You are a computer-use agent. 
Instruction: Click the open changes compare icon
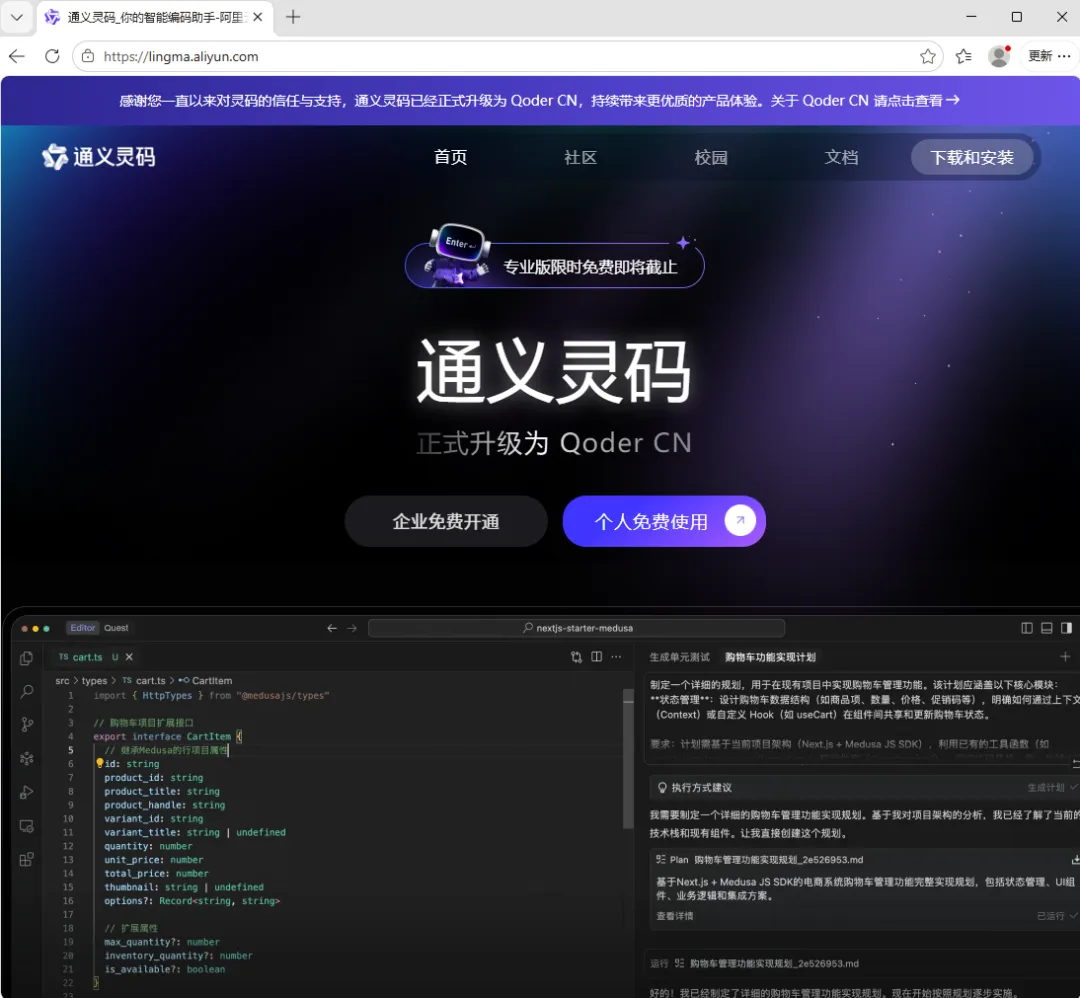(x=577, y=657)
